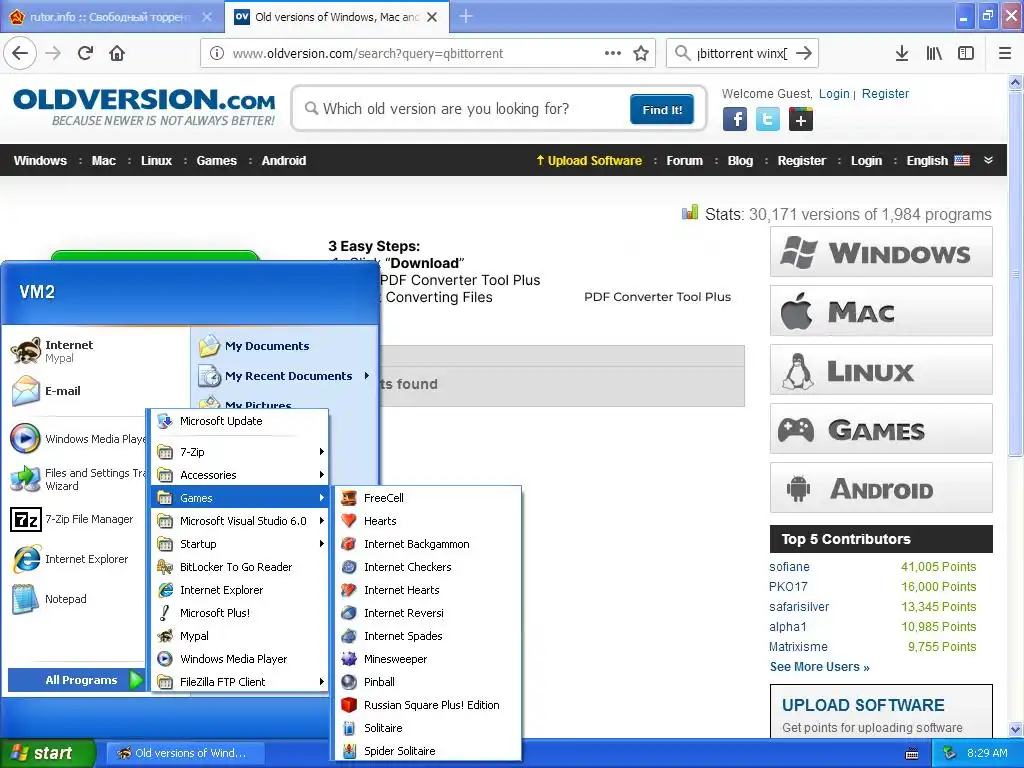The height and width of the screenshot is (768, 1024).
Task: Expand the Startup program folder
Action: coord(240,544)
